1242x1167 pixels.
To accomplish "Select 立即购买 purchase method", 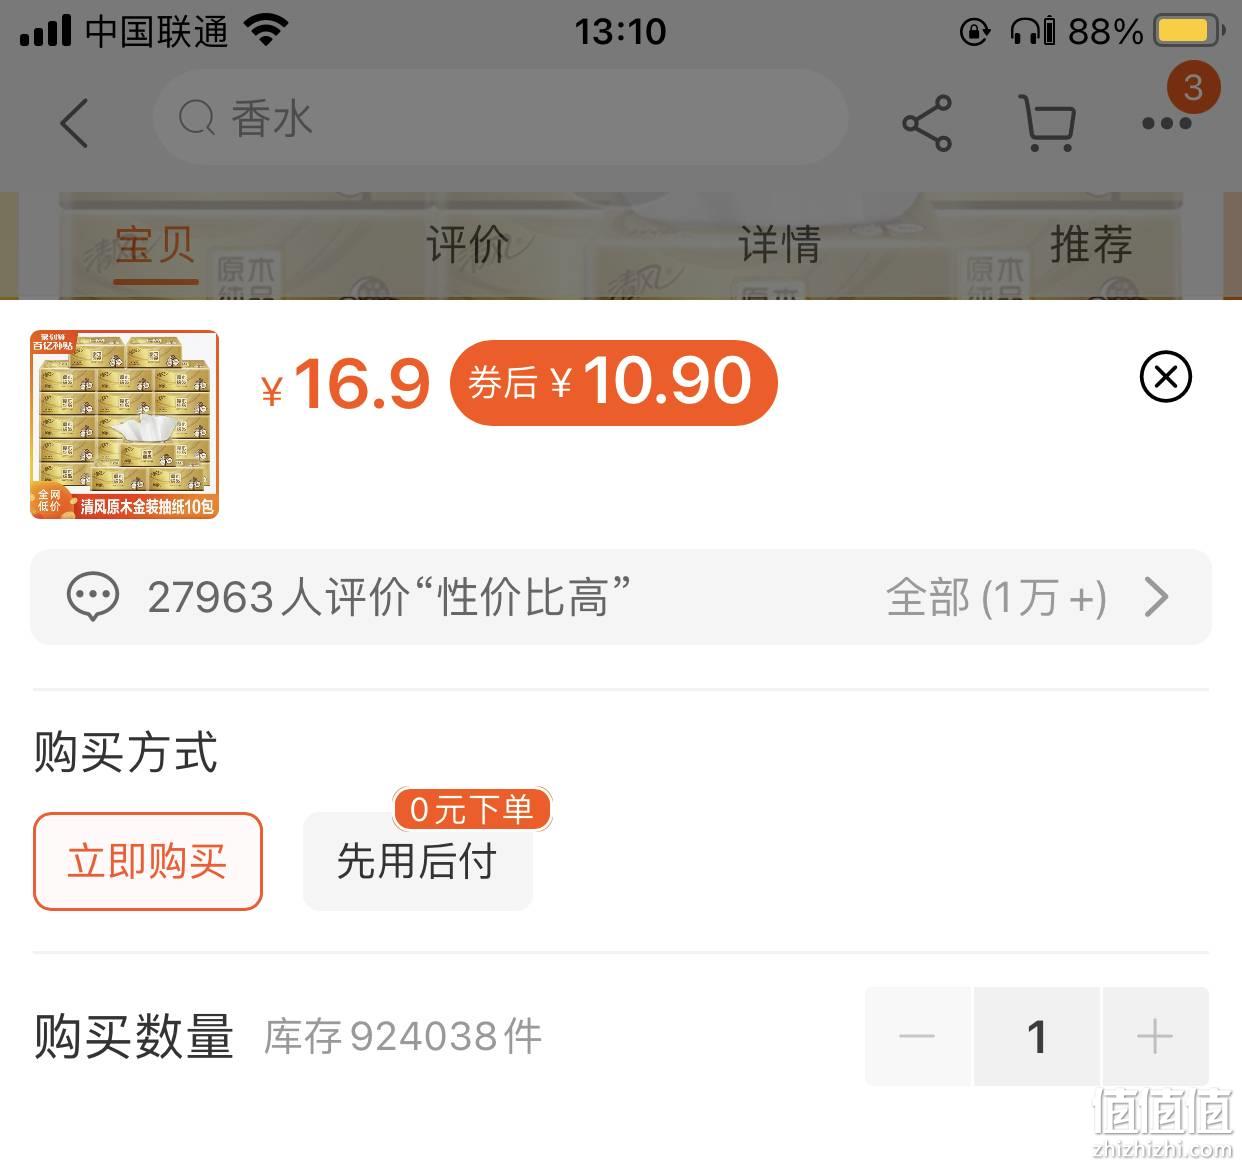I will 148,861.
